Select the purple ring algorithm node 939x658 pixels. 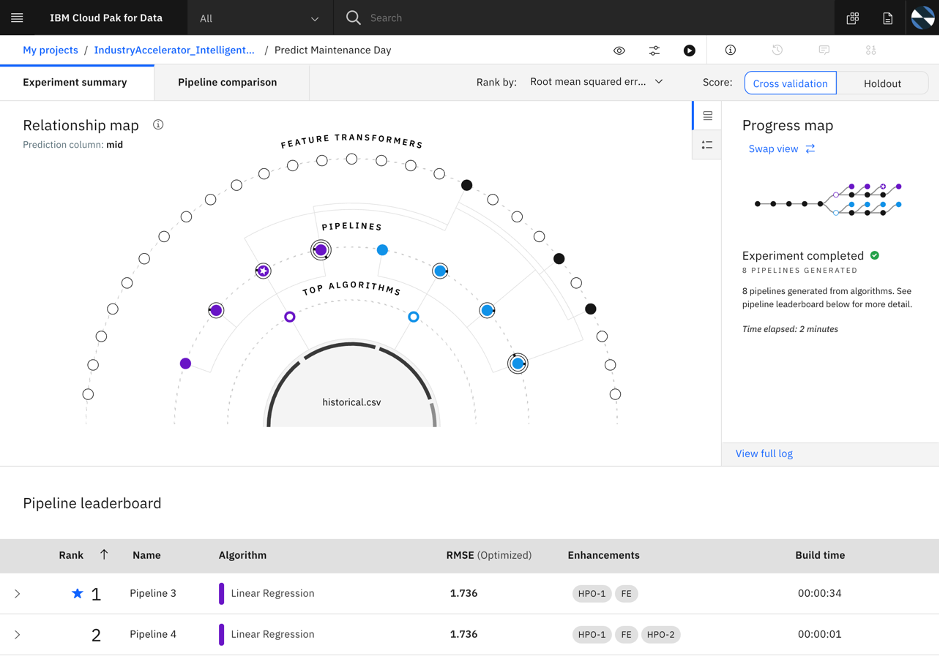point(290,317)
